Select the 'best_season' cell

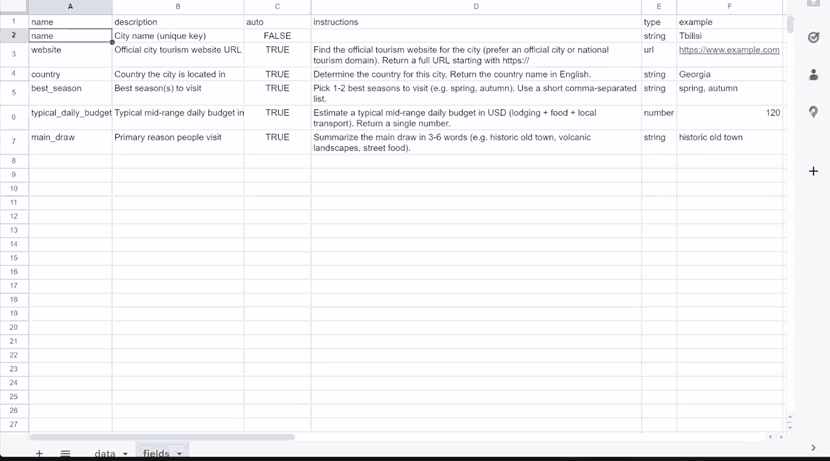70,93
